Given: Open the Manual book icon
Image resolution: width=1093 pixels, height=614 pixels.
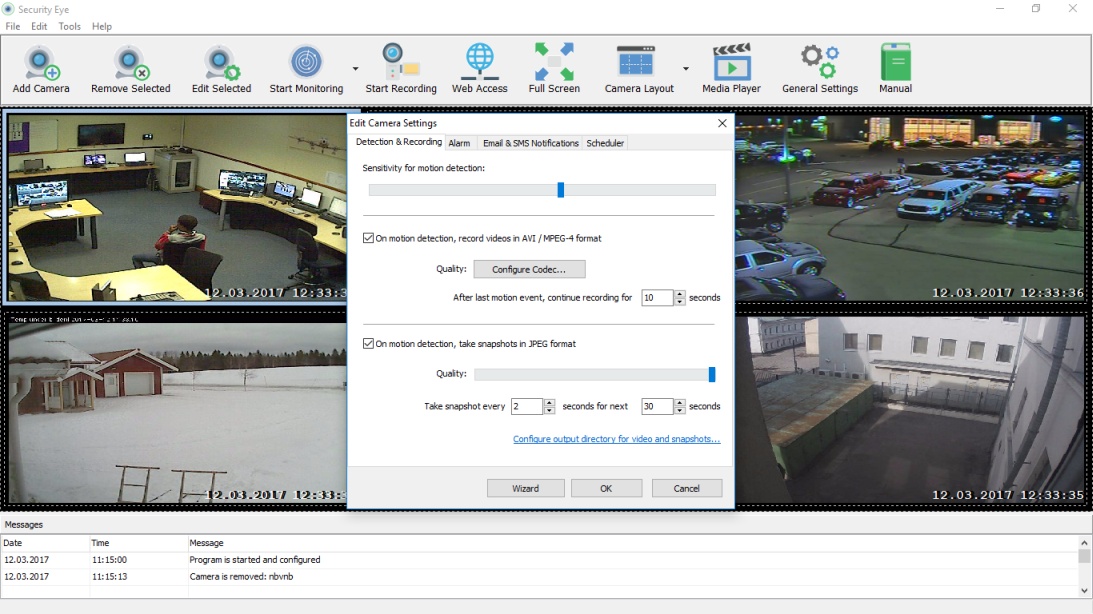Looking at the screenshot, I should 895,63.
